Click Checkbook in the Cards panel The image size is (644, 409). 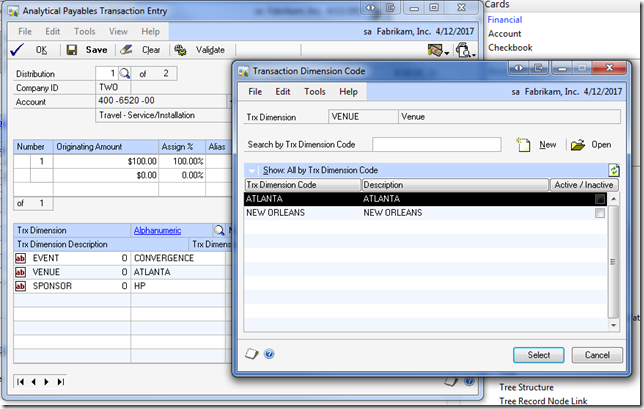[x=510, y=48]
